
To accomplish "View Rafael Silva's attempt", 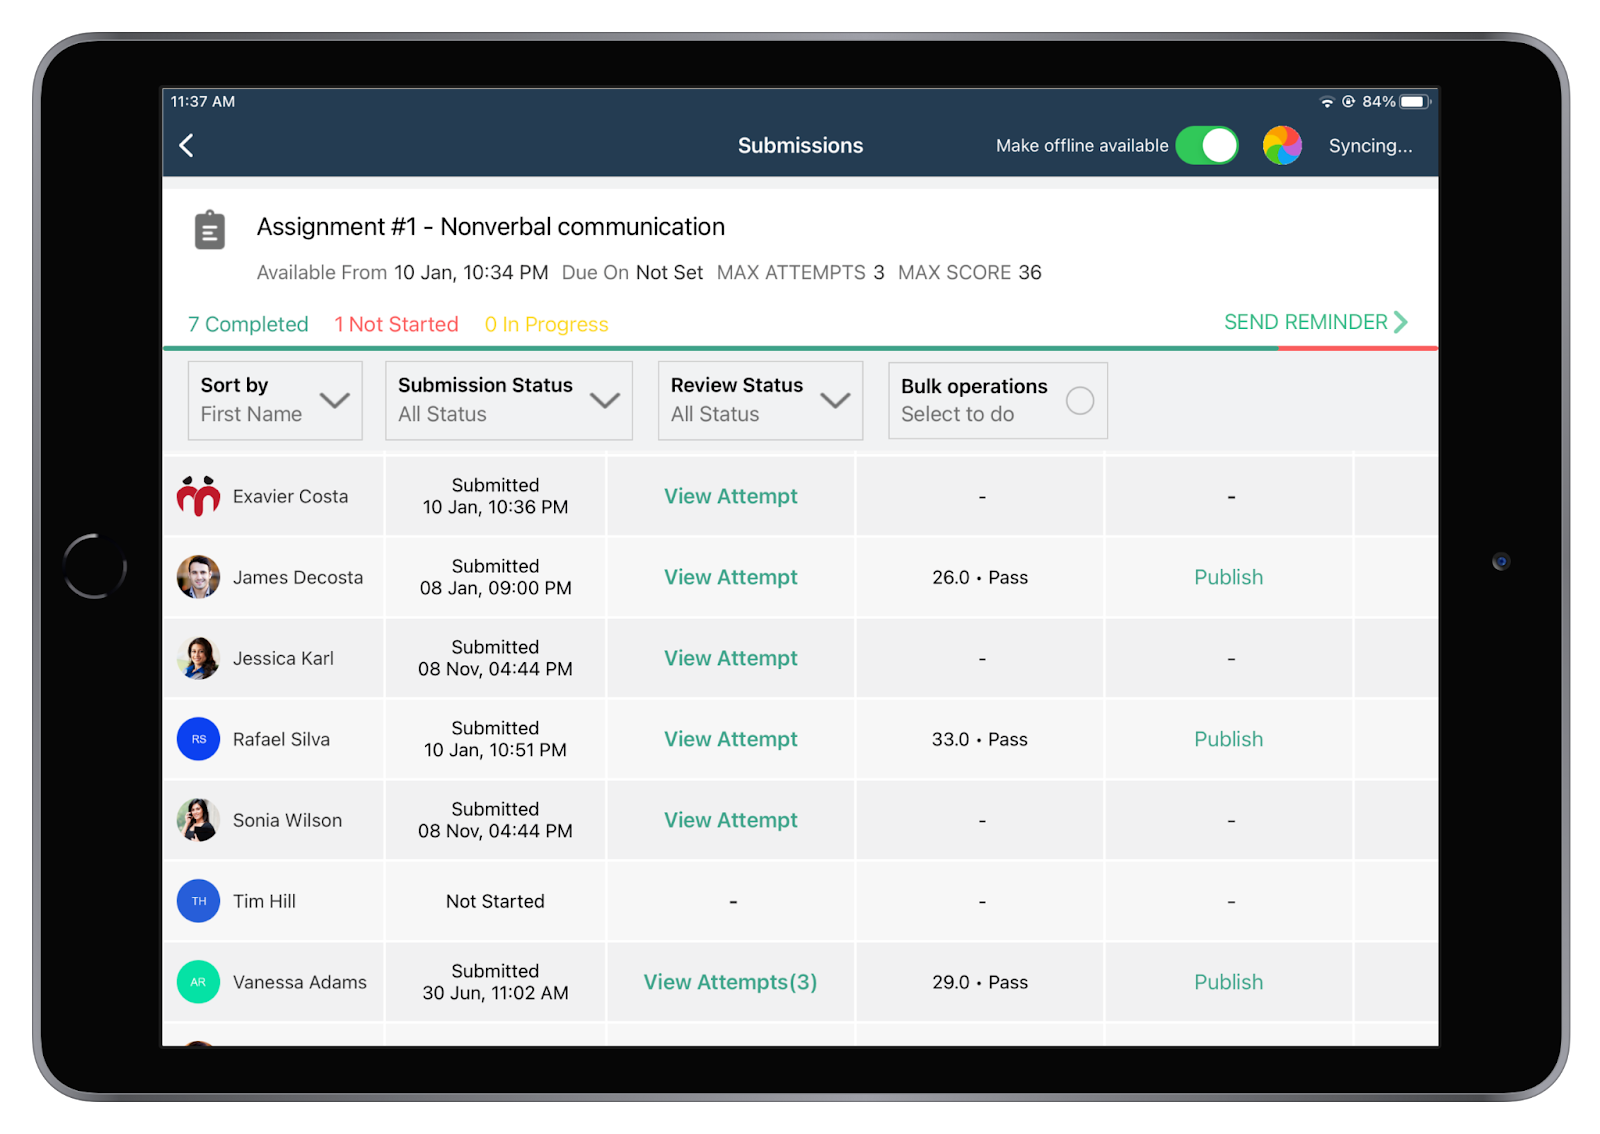I will pyautogui.click(x=731, y=739).
